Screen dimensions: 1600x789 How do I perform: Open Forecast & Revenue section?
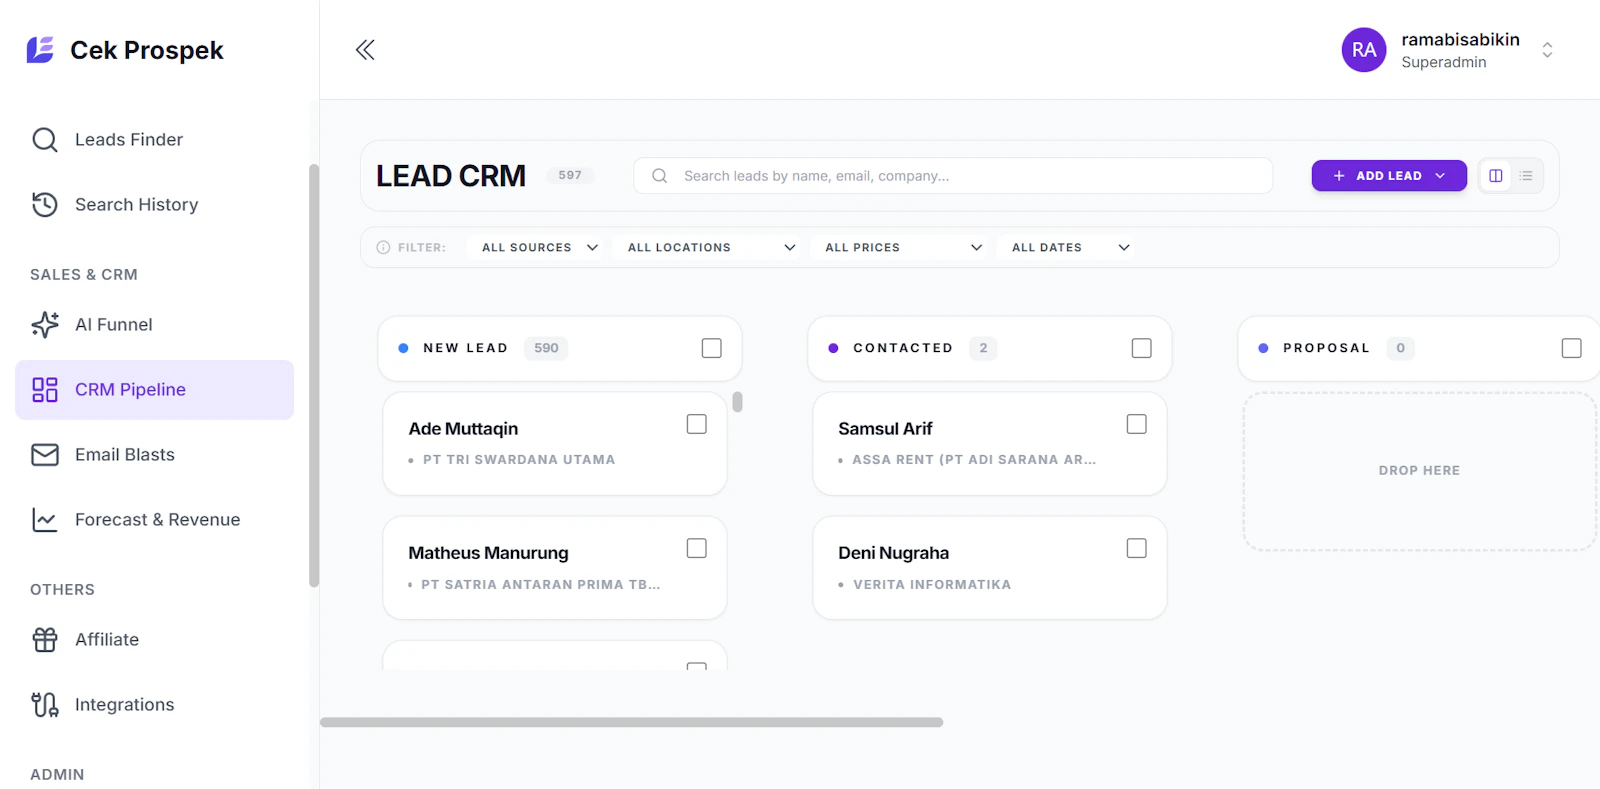[155, 519]
